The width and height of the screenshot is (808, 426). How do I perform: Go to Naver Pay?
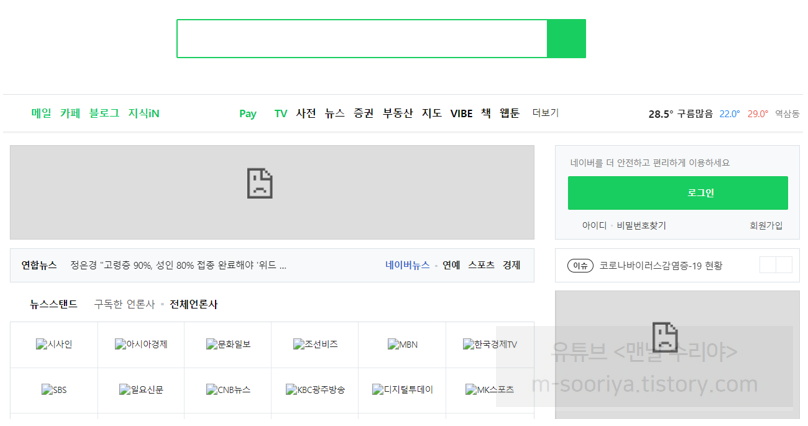click(248, 114)
